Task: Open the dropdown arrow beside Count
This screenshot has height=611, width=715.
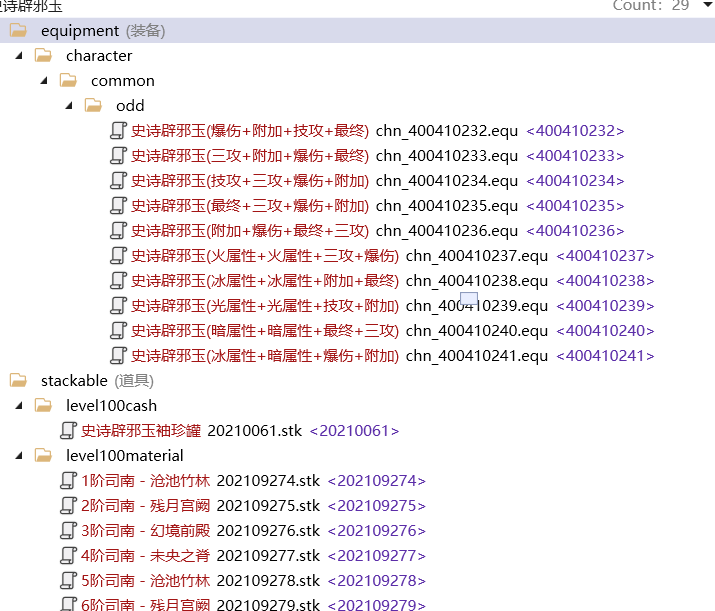Action: (x=708, y=5)
